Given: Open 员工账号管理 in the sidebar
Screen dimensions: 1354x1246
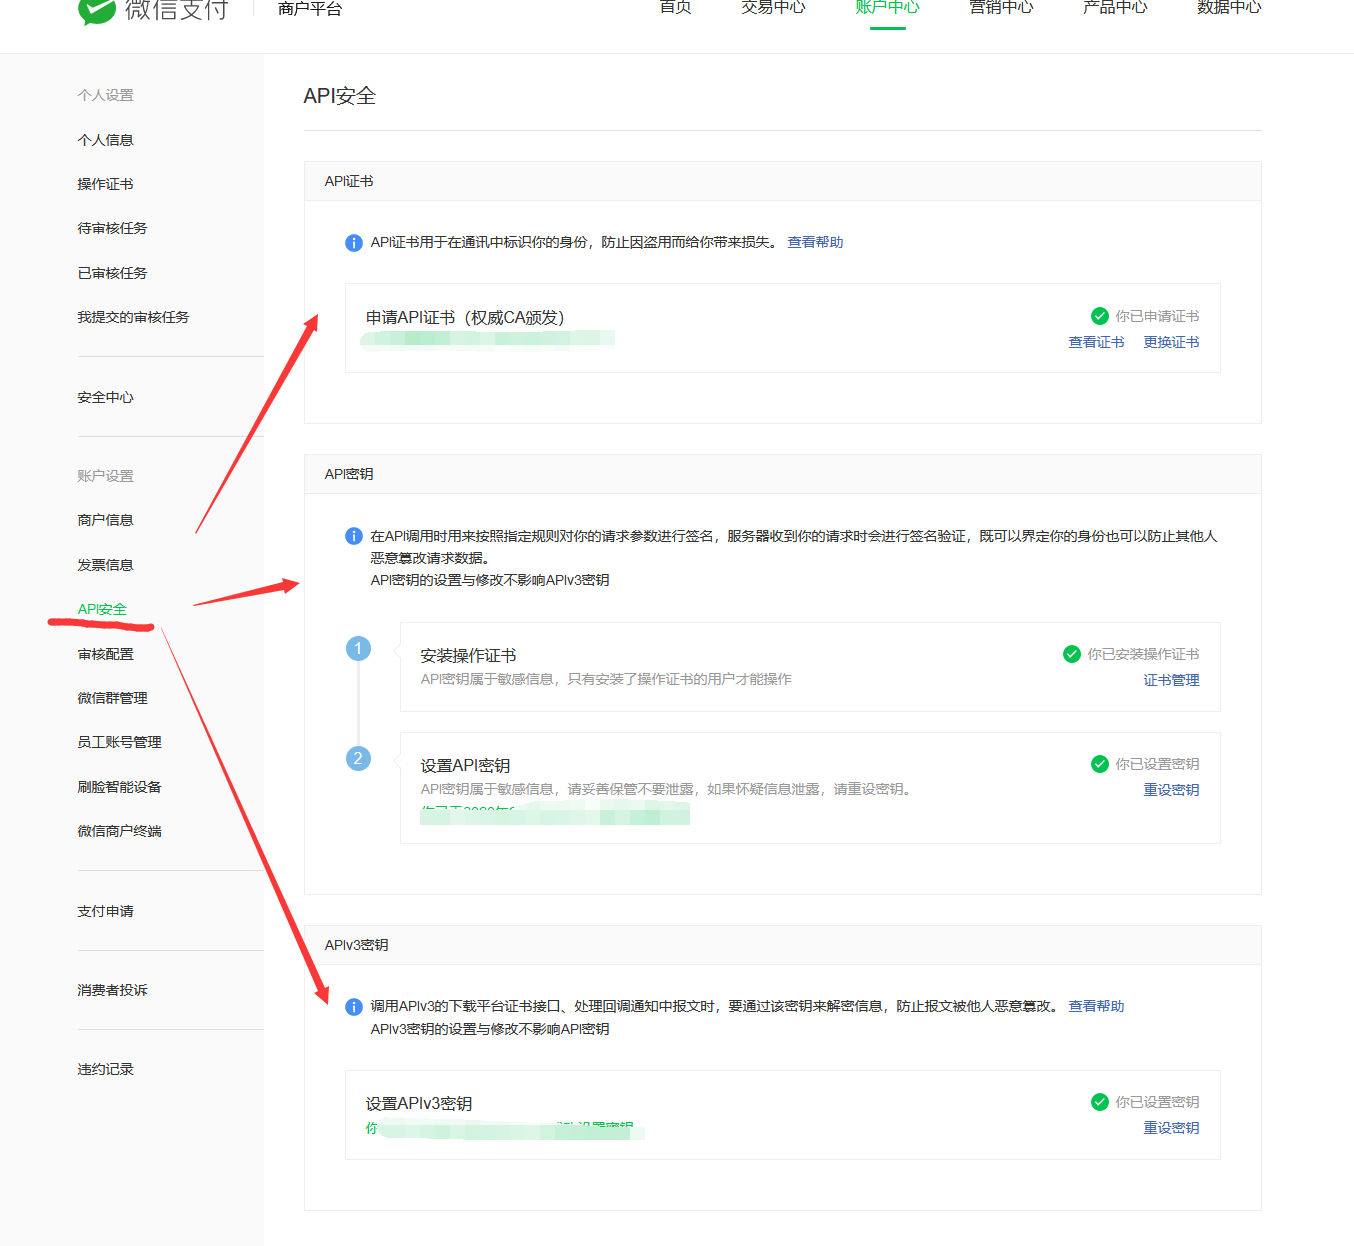Looking at the screenshot, I should pos(120,742).
